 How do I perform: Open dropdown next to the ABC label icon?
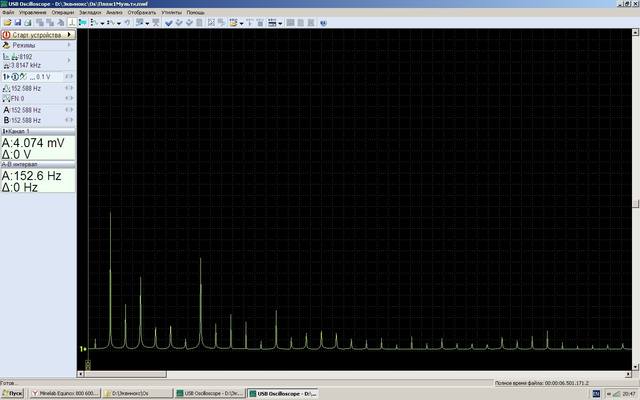(x=242, y=23)
